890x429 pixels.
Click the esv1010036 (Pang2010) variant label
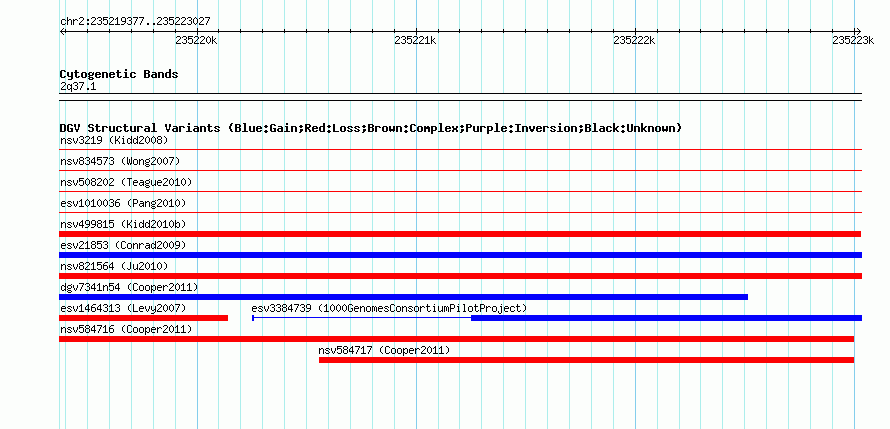(123, 203)
